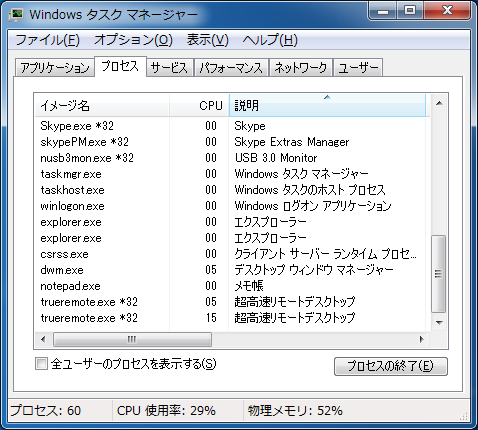This screenshot has height=430, width=478.
Task: Sort by the CPU column header
Action: point(199,105)
